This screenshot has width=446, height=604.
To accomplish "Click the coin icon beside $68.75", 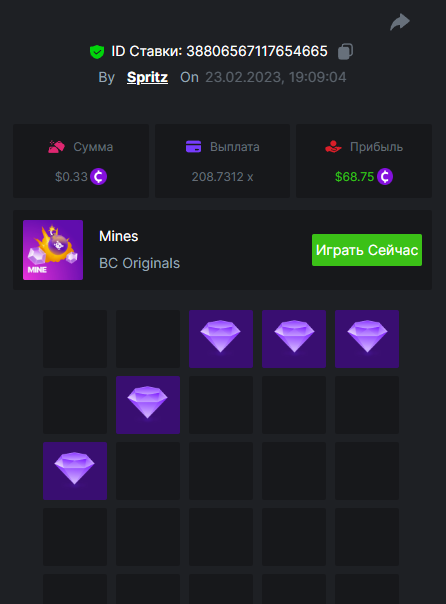I will point(385,177).
